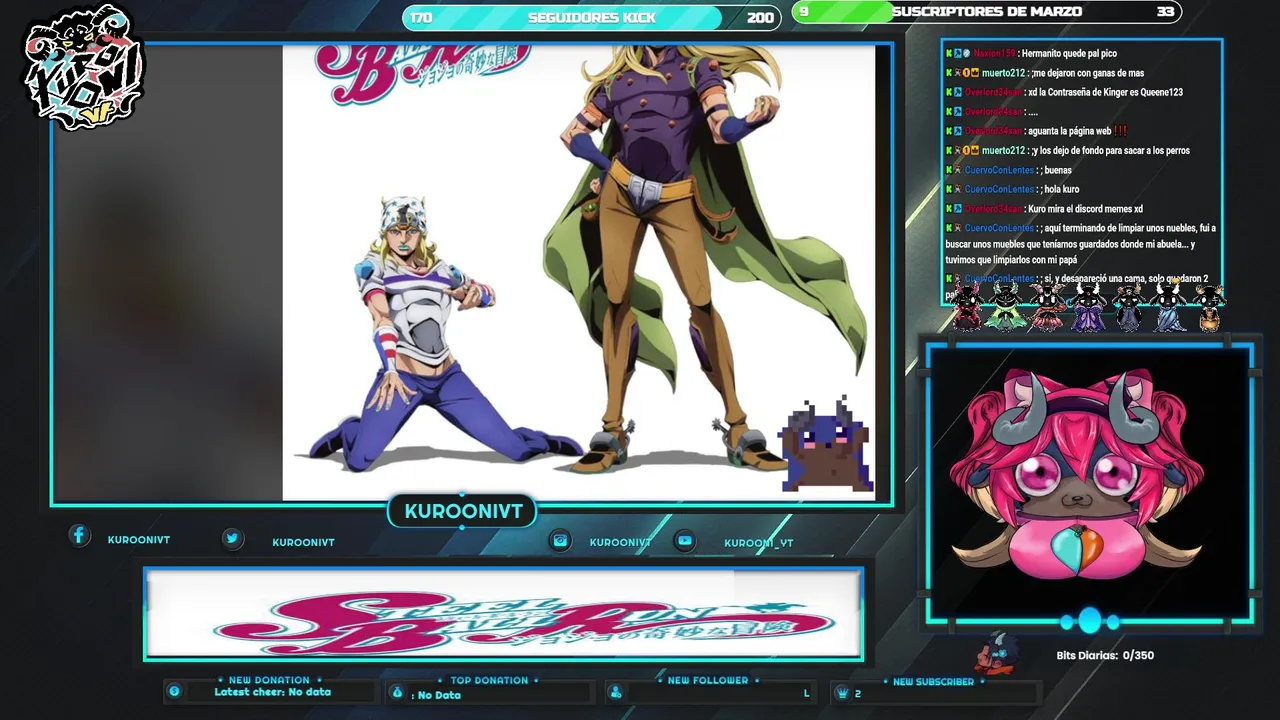Click the Kick badge beside Naxion159
The height and width of the screenshot is (720, 1280).
tap(949, 53)
